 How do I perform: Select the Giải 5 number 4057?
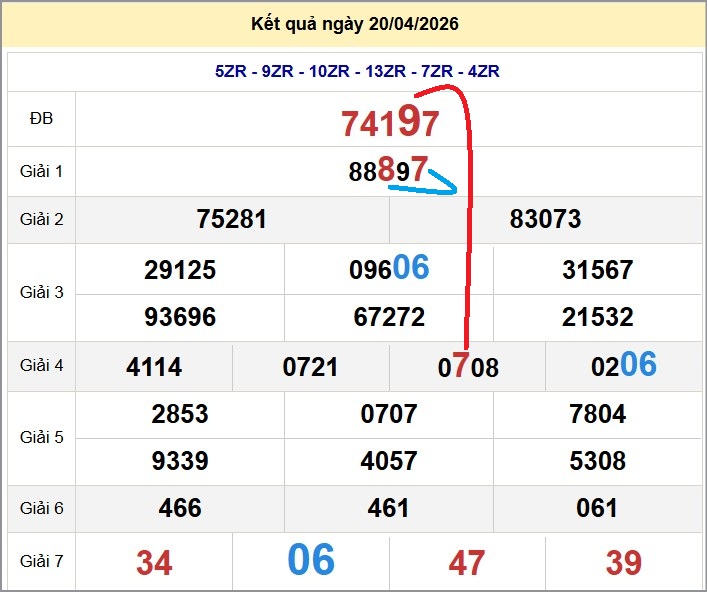click(x=389, y=461)
